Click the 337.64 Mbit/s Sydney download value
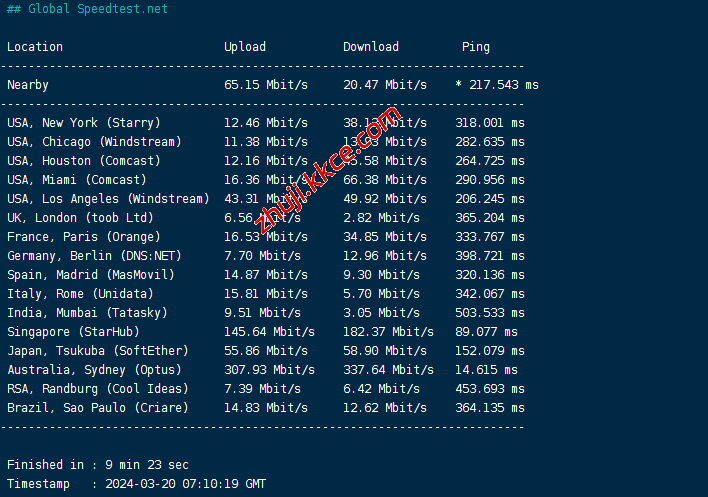The height and width of the screenshot is (497, 708). (x=389, y=370)
